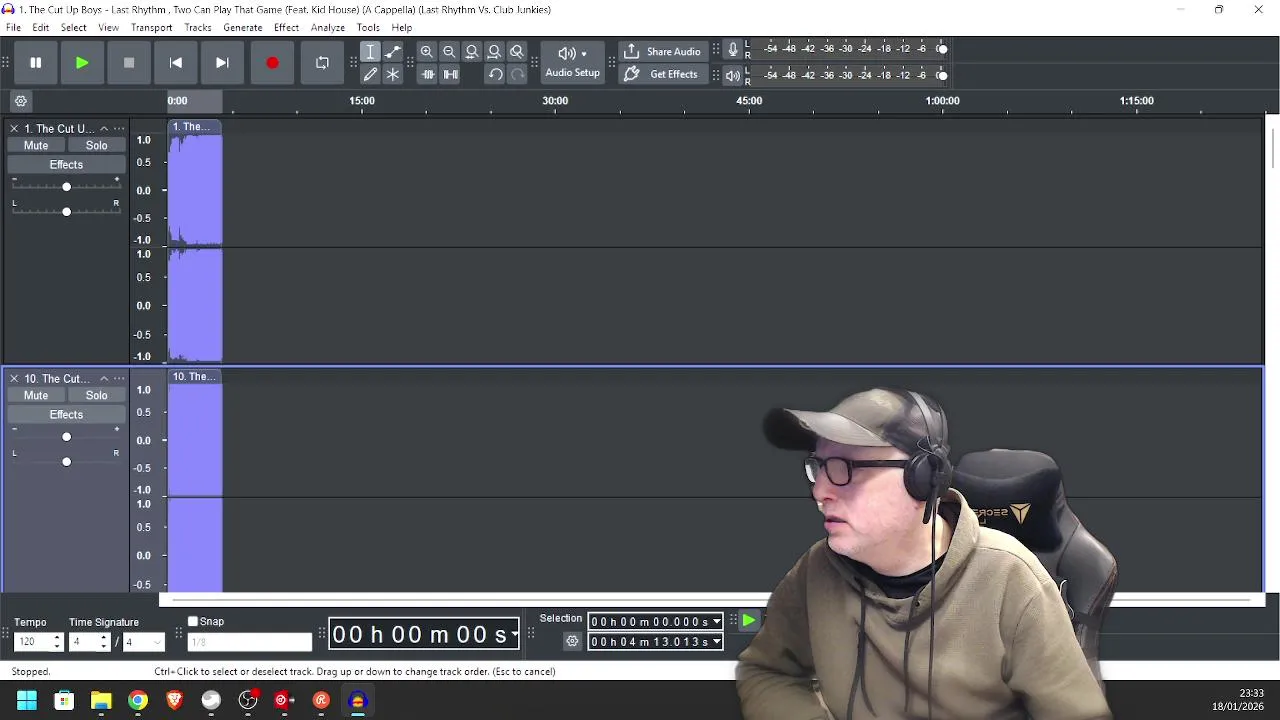Viewport: 1280px width, 720px height.
Task: Mute track 1
Action: point(36,145)
